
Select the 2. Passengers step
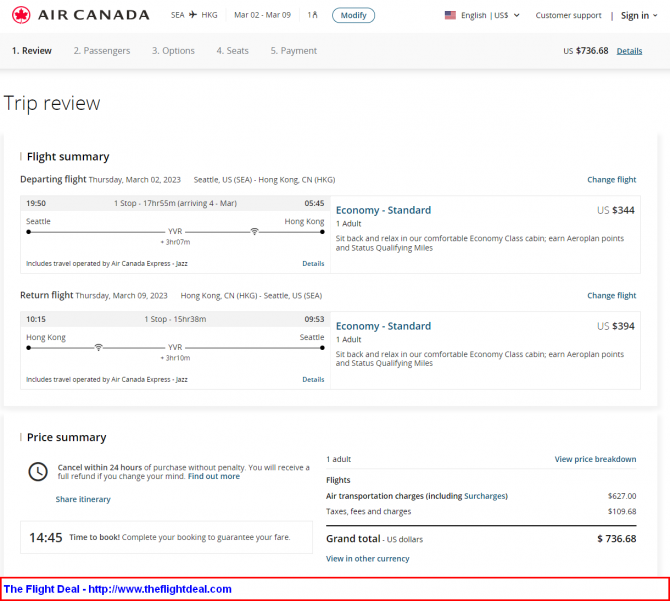click(102, 51)
